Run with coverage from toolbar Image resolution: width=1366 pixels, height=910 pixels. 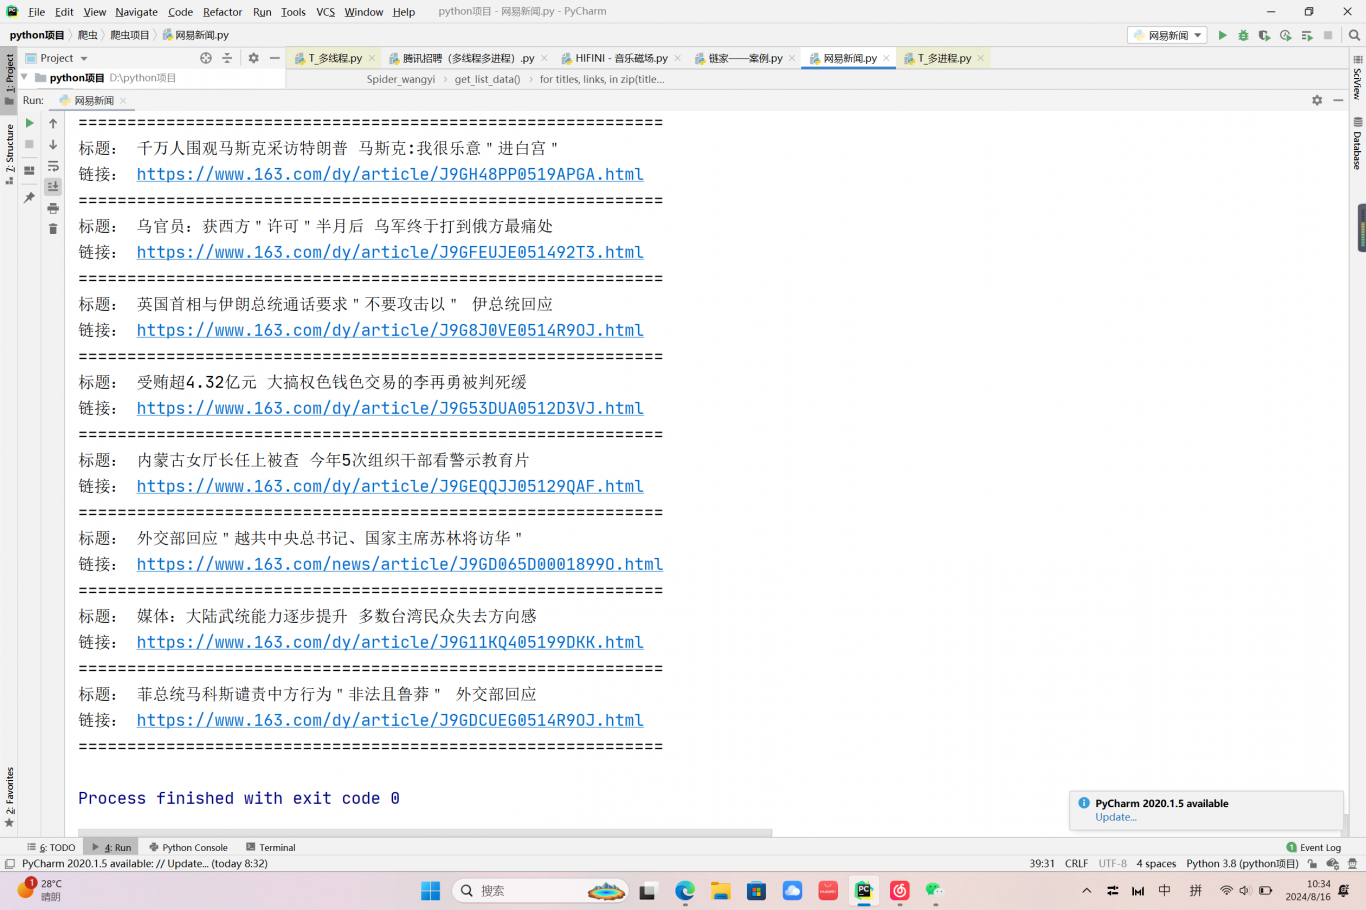(x=1264, y=35)
